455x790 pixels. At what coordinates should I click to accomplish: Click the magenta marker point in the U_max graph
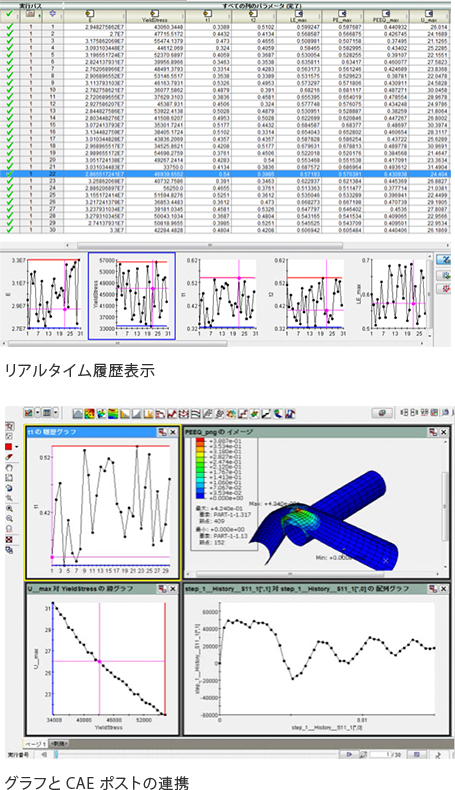[x=99, y=662]
